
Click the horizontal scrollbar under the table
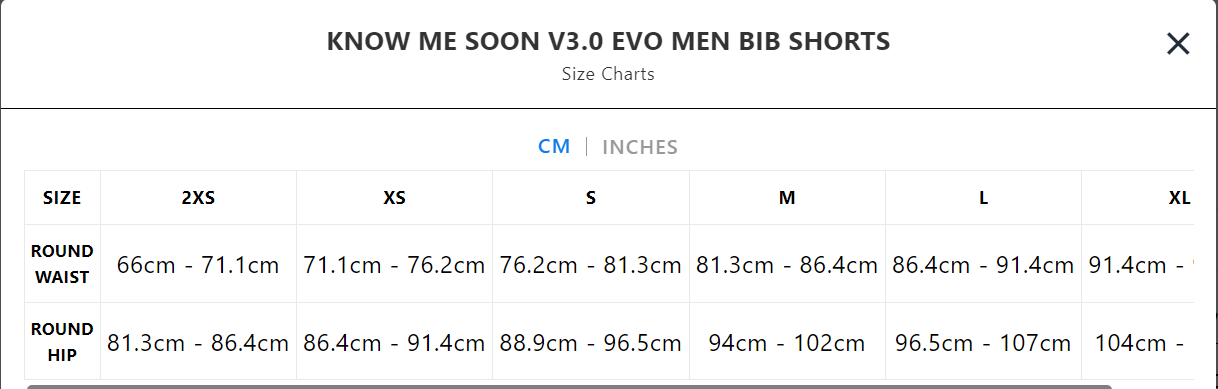click(569, 386)
